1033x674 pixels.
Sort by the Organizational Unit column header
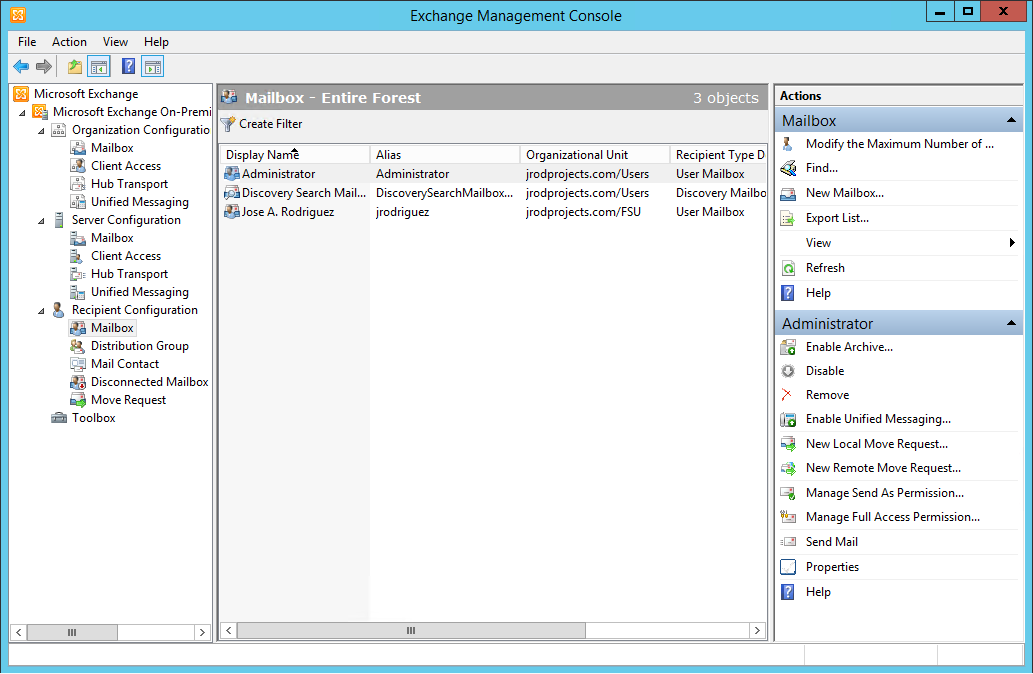595,155
